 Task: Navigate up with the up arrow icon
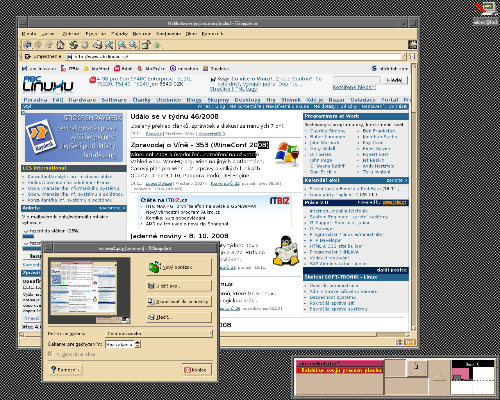pyautogui.click(x=49, y=45)
